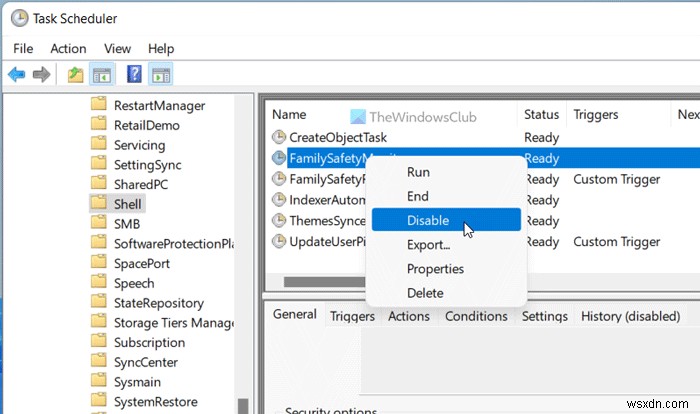Image resolution: width=700 pixels, height=414 pixels.
Task: Open the View menu
Action: click(x=117, y=48)
